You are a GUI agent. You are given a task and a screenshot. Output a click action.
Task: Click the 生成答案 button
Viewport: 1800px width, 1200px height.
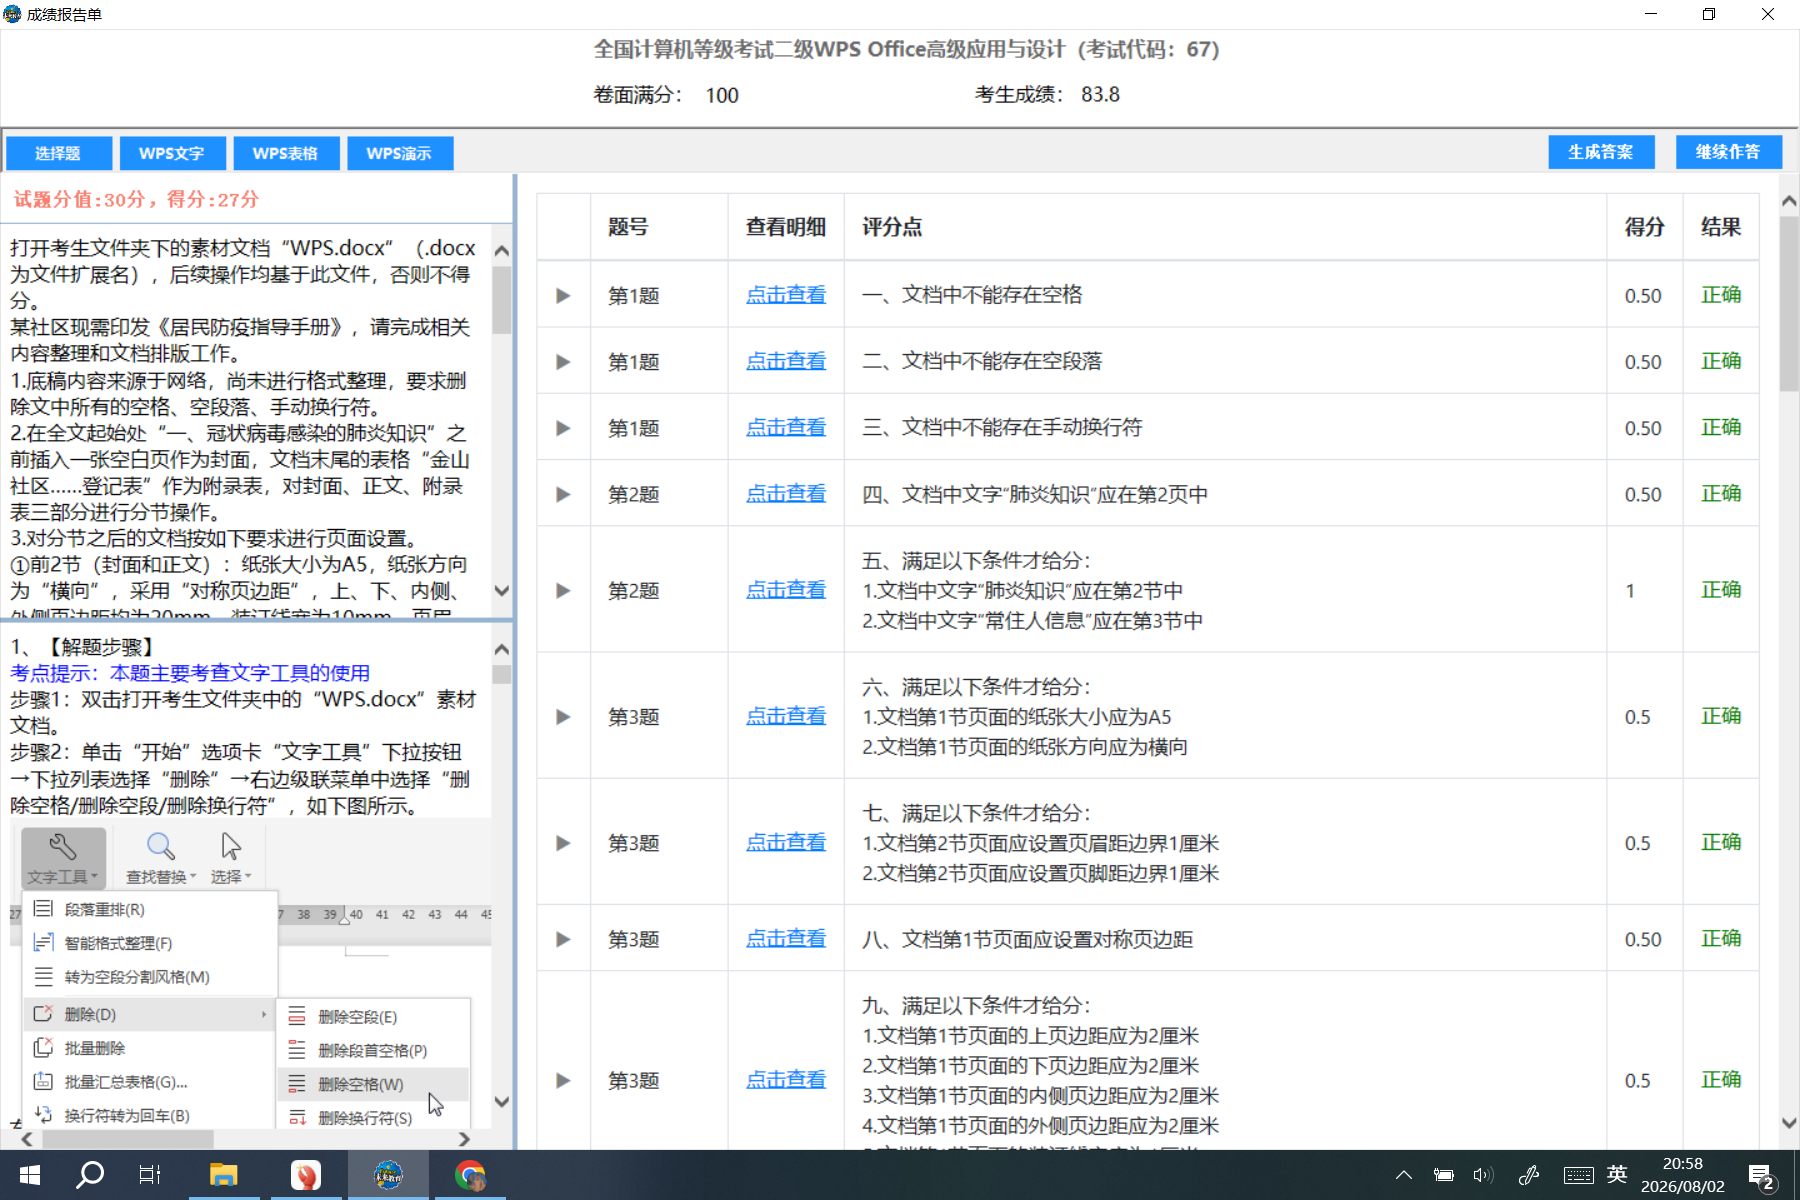1601,152
